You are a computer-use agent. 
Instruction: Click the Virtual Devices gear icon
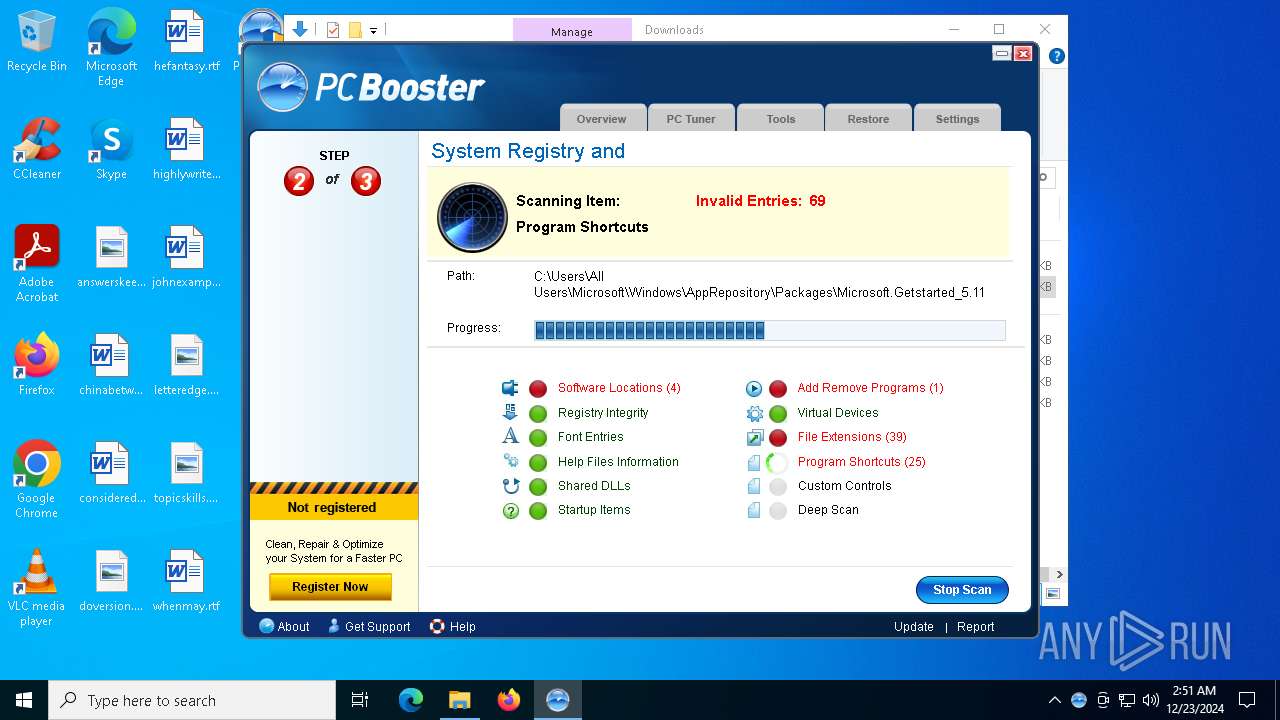(x=754, y=413)
